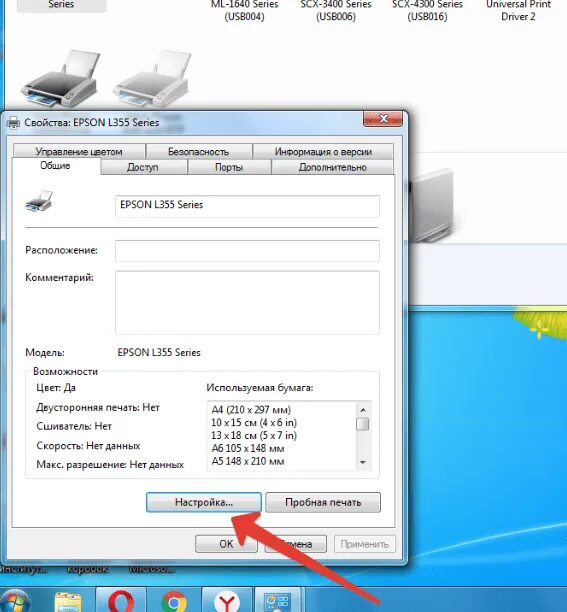This screenshot has width=567, height=612.
Task: Select paper size A6 105 x 148 мм
Action: coord(248,448)
